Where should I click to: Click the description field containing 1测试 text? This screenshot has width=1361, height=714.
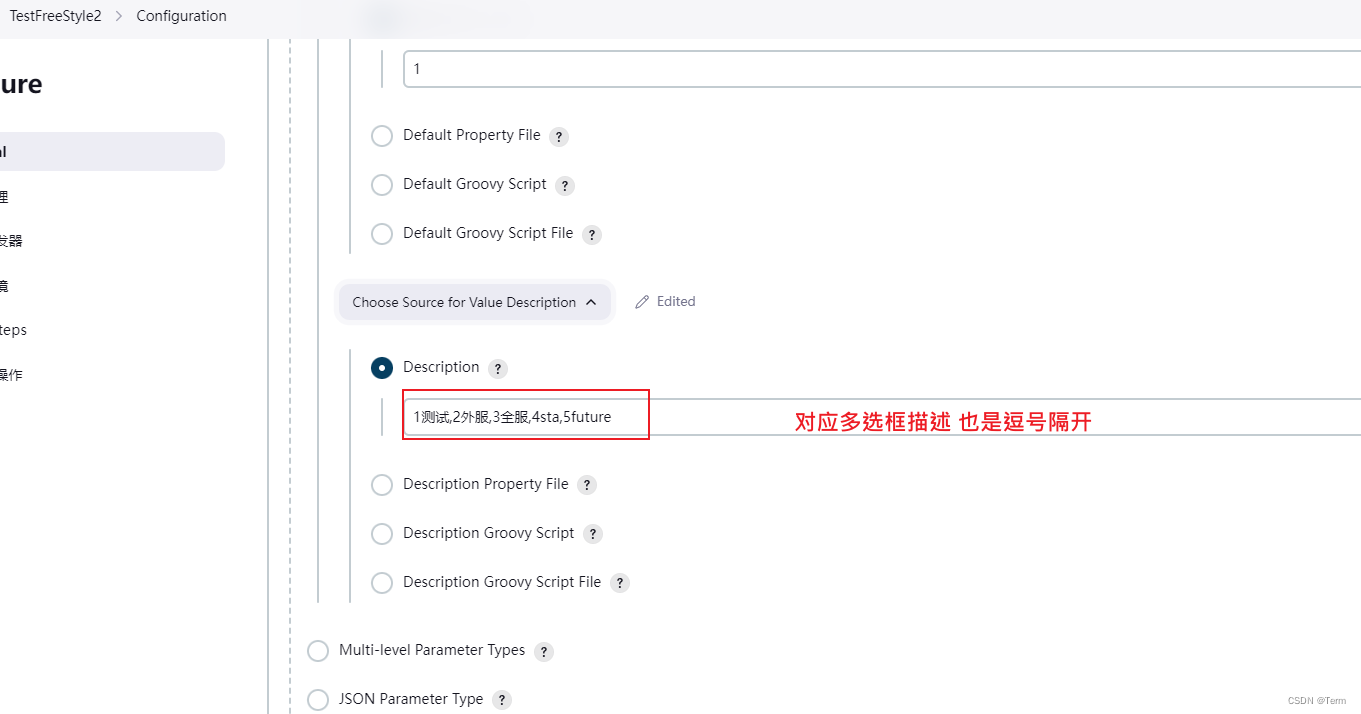tap(525, 417)
